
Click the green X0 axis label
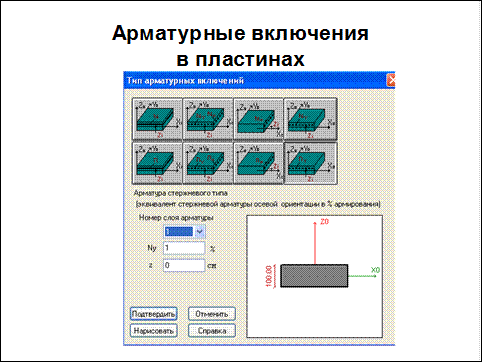tap(375, 270)
